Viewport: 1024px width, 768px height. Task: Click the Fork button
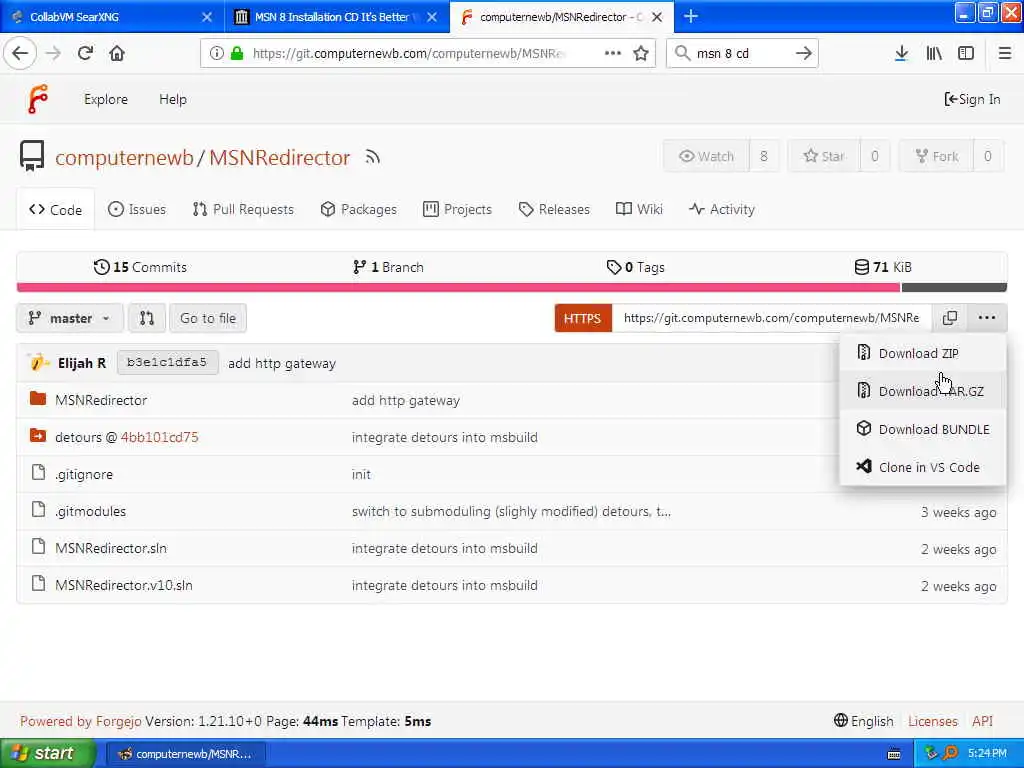tap(936, 156)
